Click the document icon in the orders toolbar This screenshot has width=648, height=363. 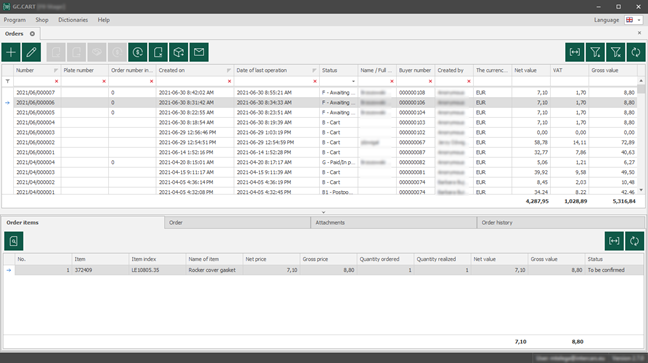coord(158,52)
